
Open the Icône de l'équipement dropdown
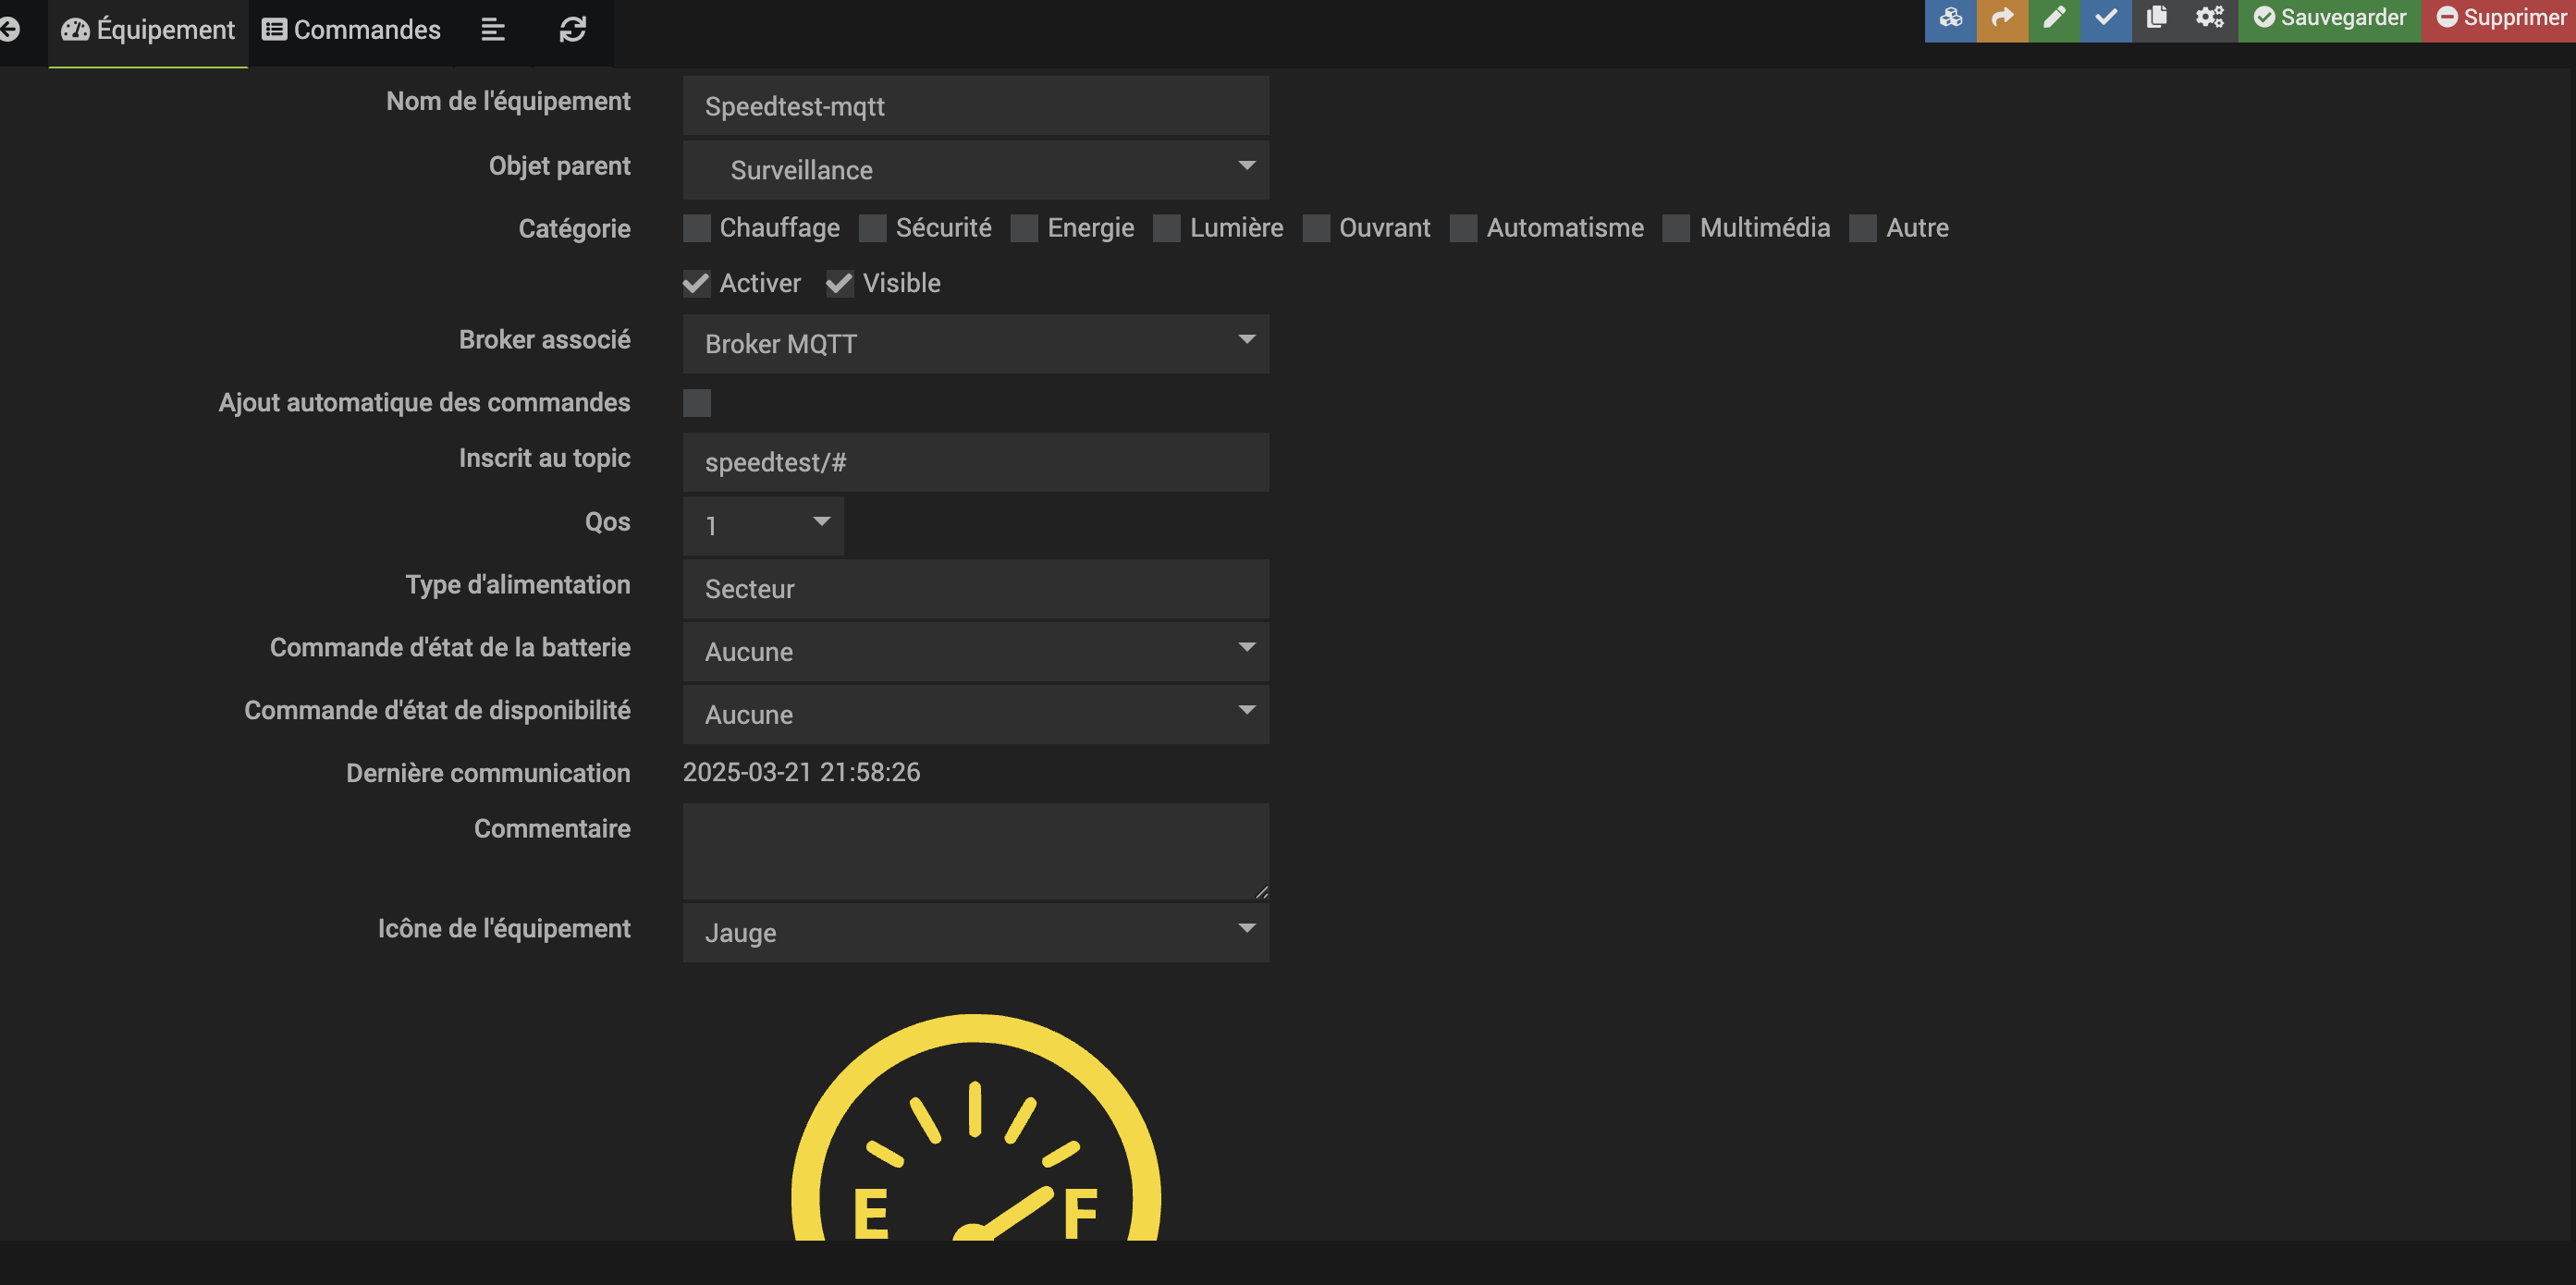click(976, 933)
